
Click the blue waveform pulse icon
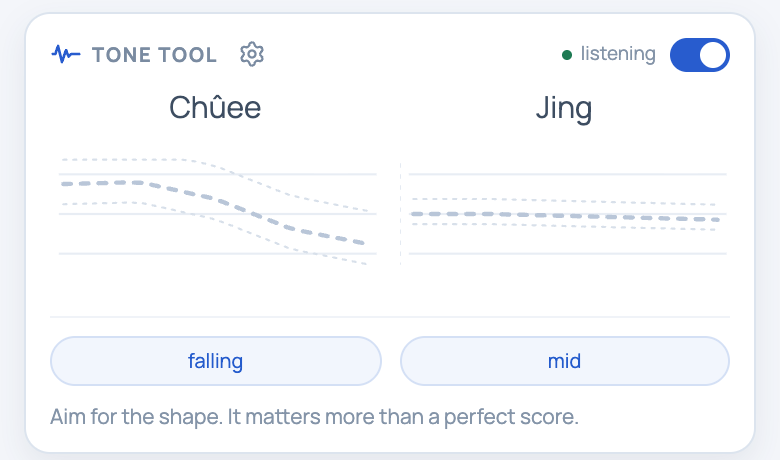[66, 54]
